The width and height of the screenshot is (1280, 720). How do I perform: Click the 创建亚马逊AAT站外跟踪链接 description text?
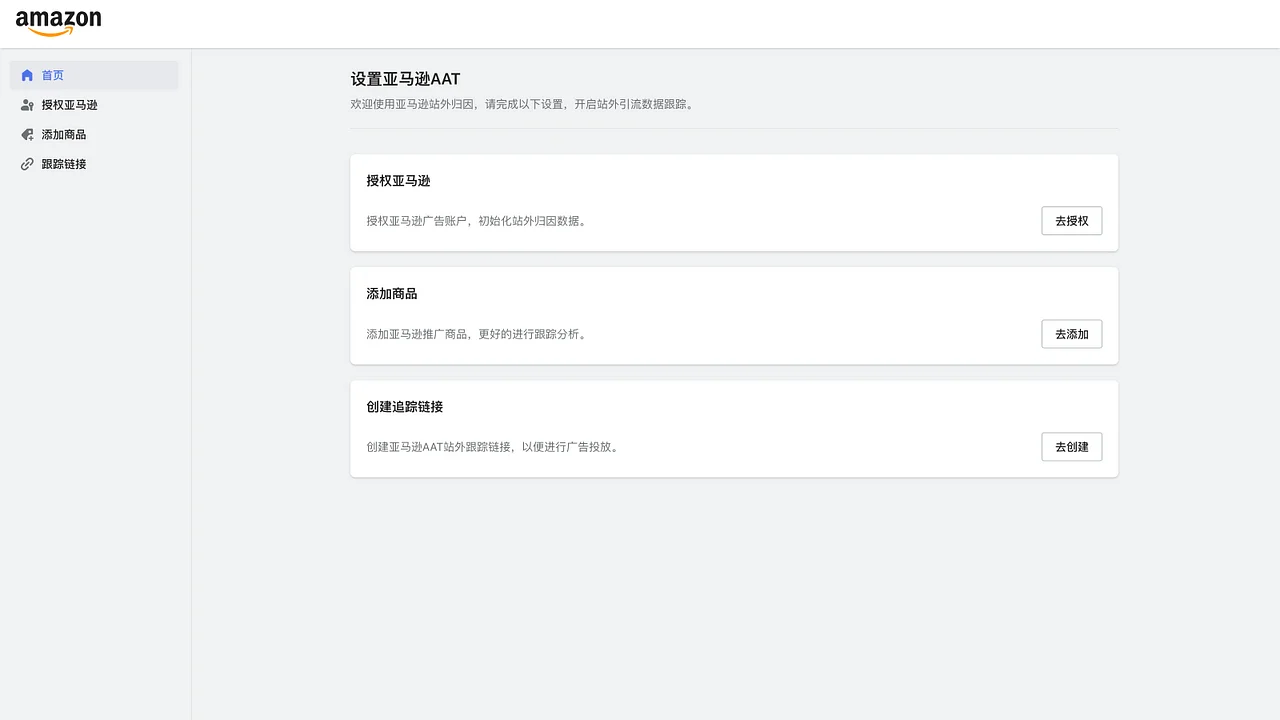(x=494, y=447)
